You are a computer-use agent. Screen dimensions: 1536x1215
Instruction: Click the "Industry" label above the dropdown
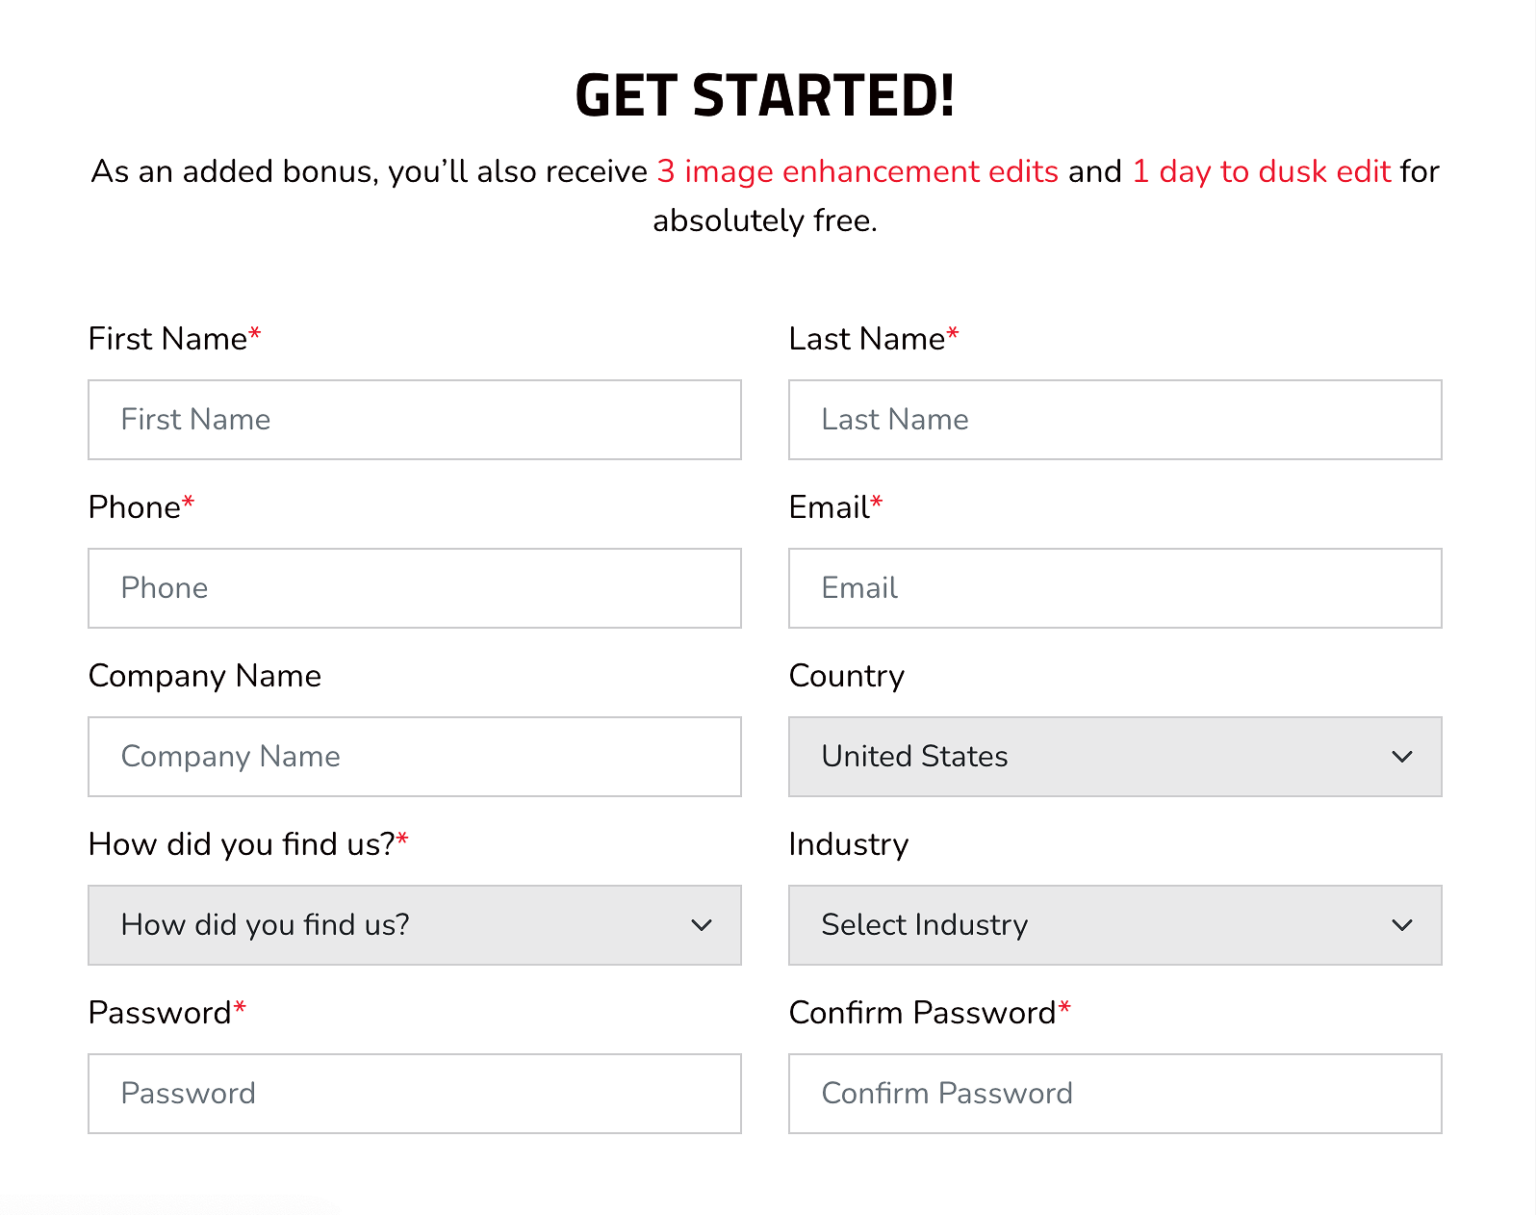(x=848, y=845)
